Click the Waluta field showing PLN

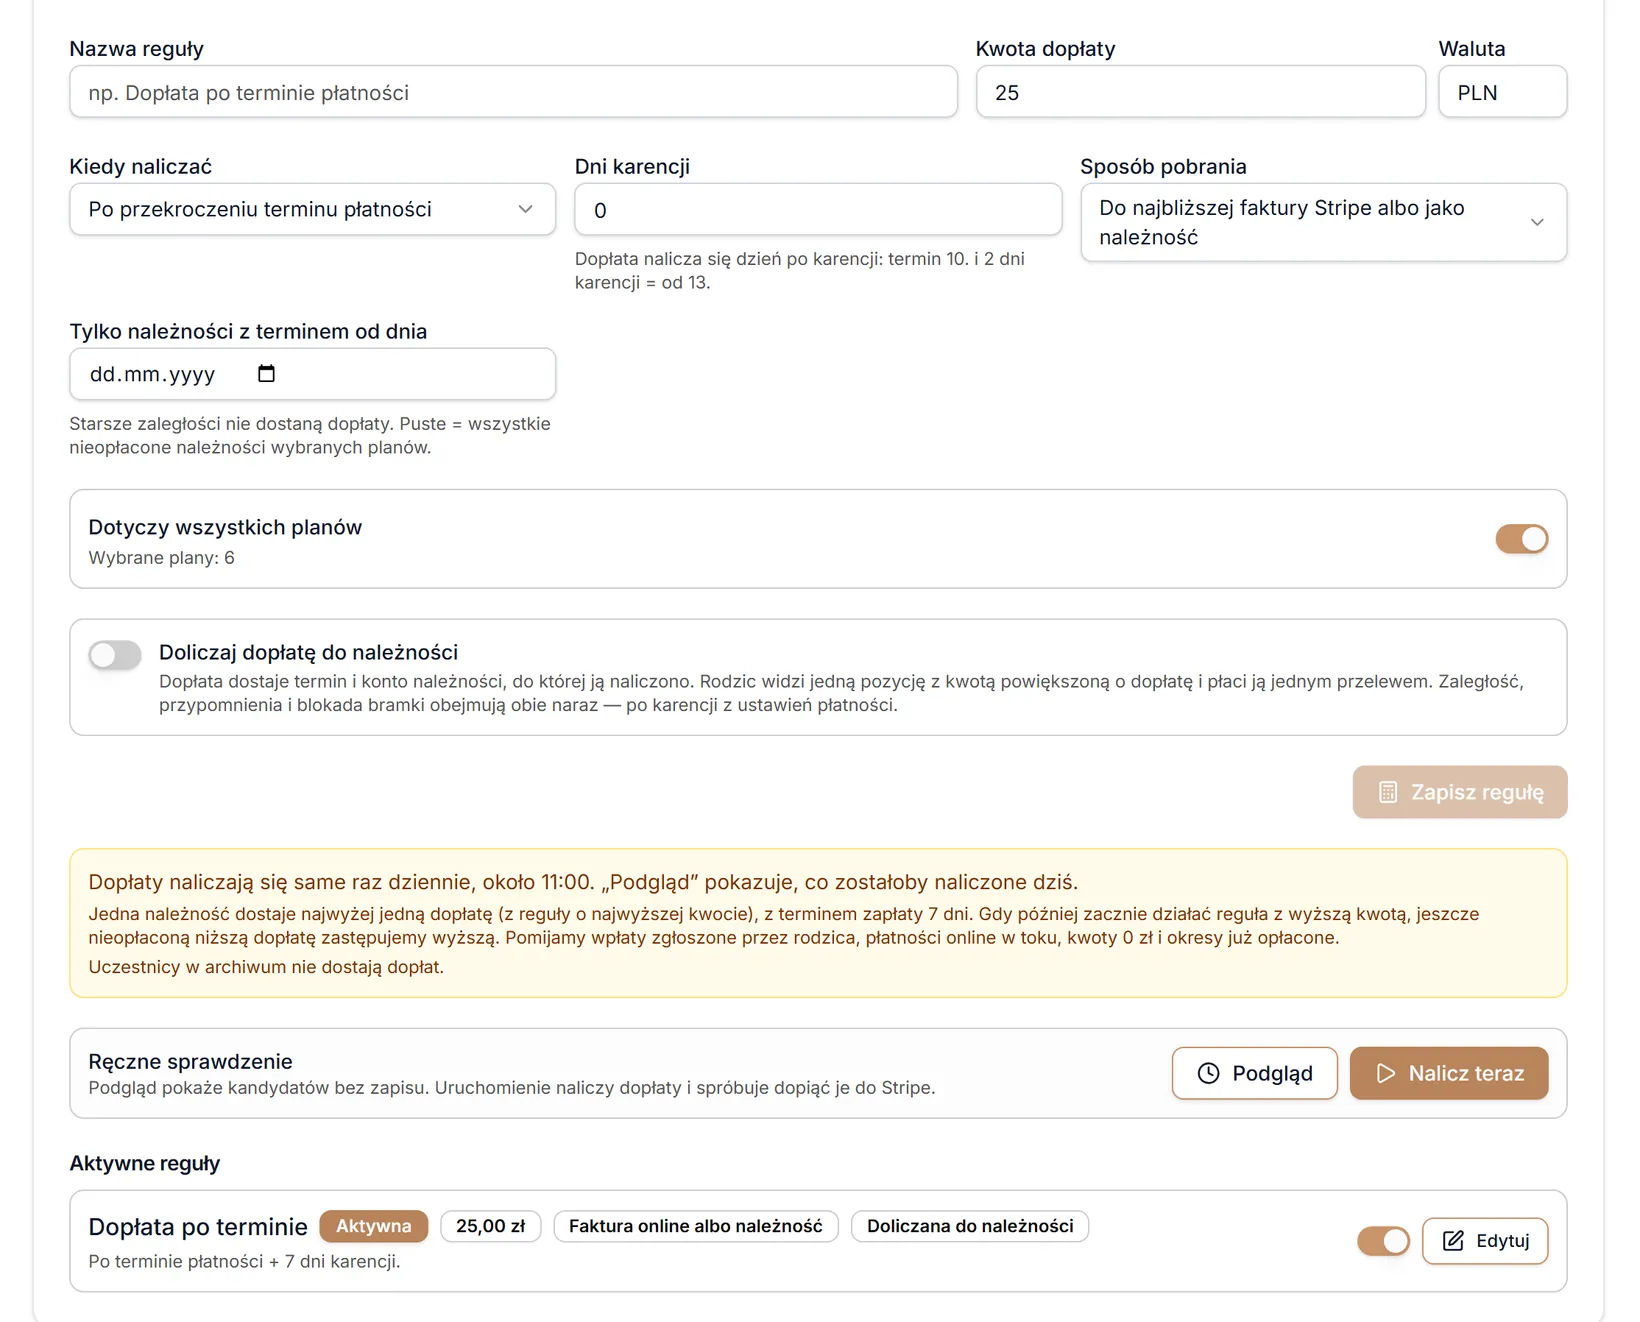pos(1502,92)
